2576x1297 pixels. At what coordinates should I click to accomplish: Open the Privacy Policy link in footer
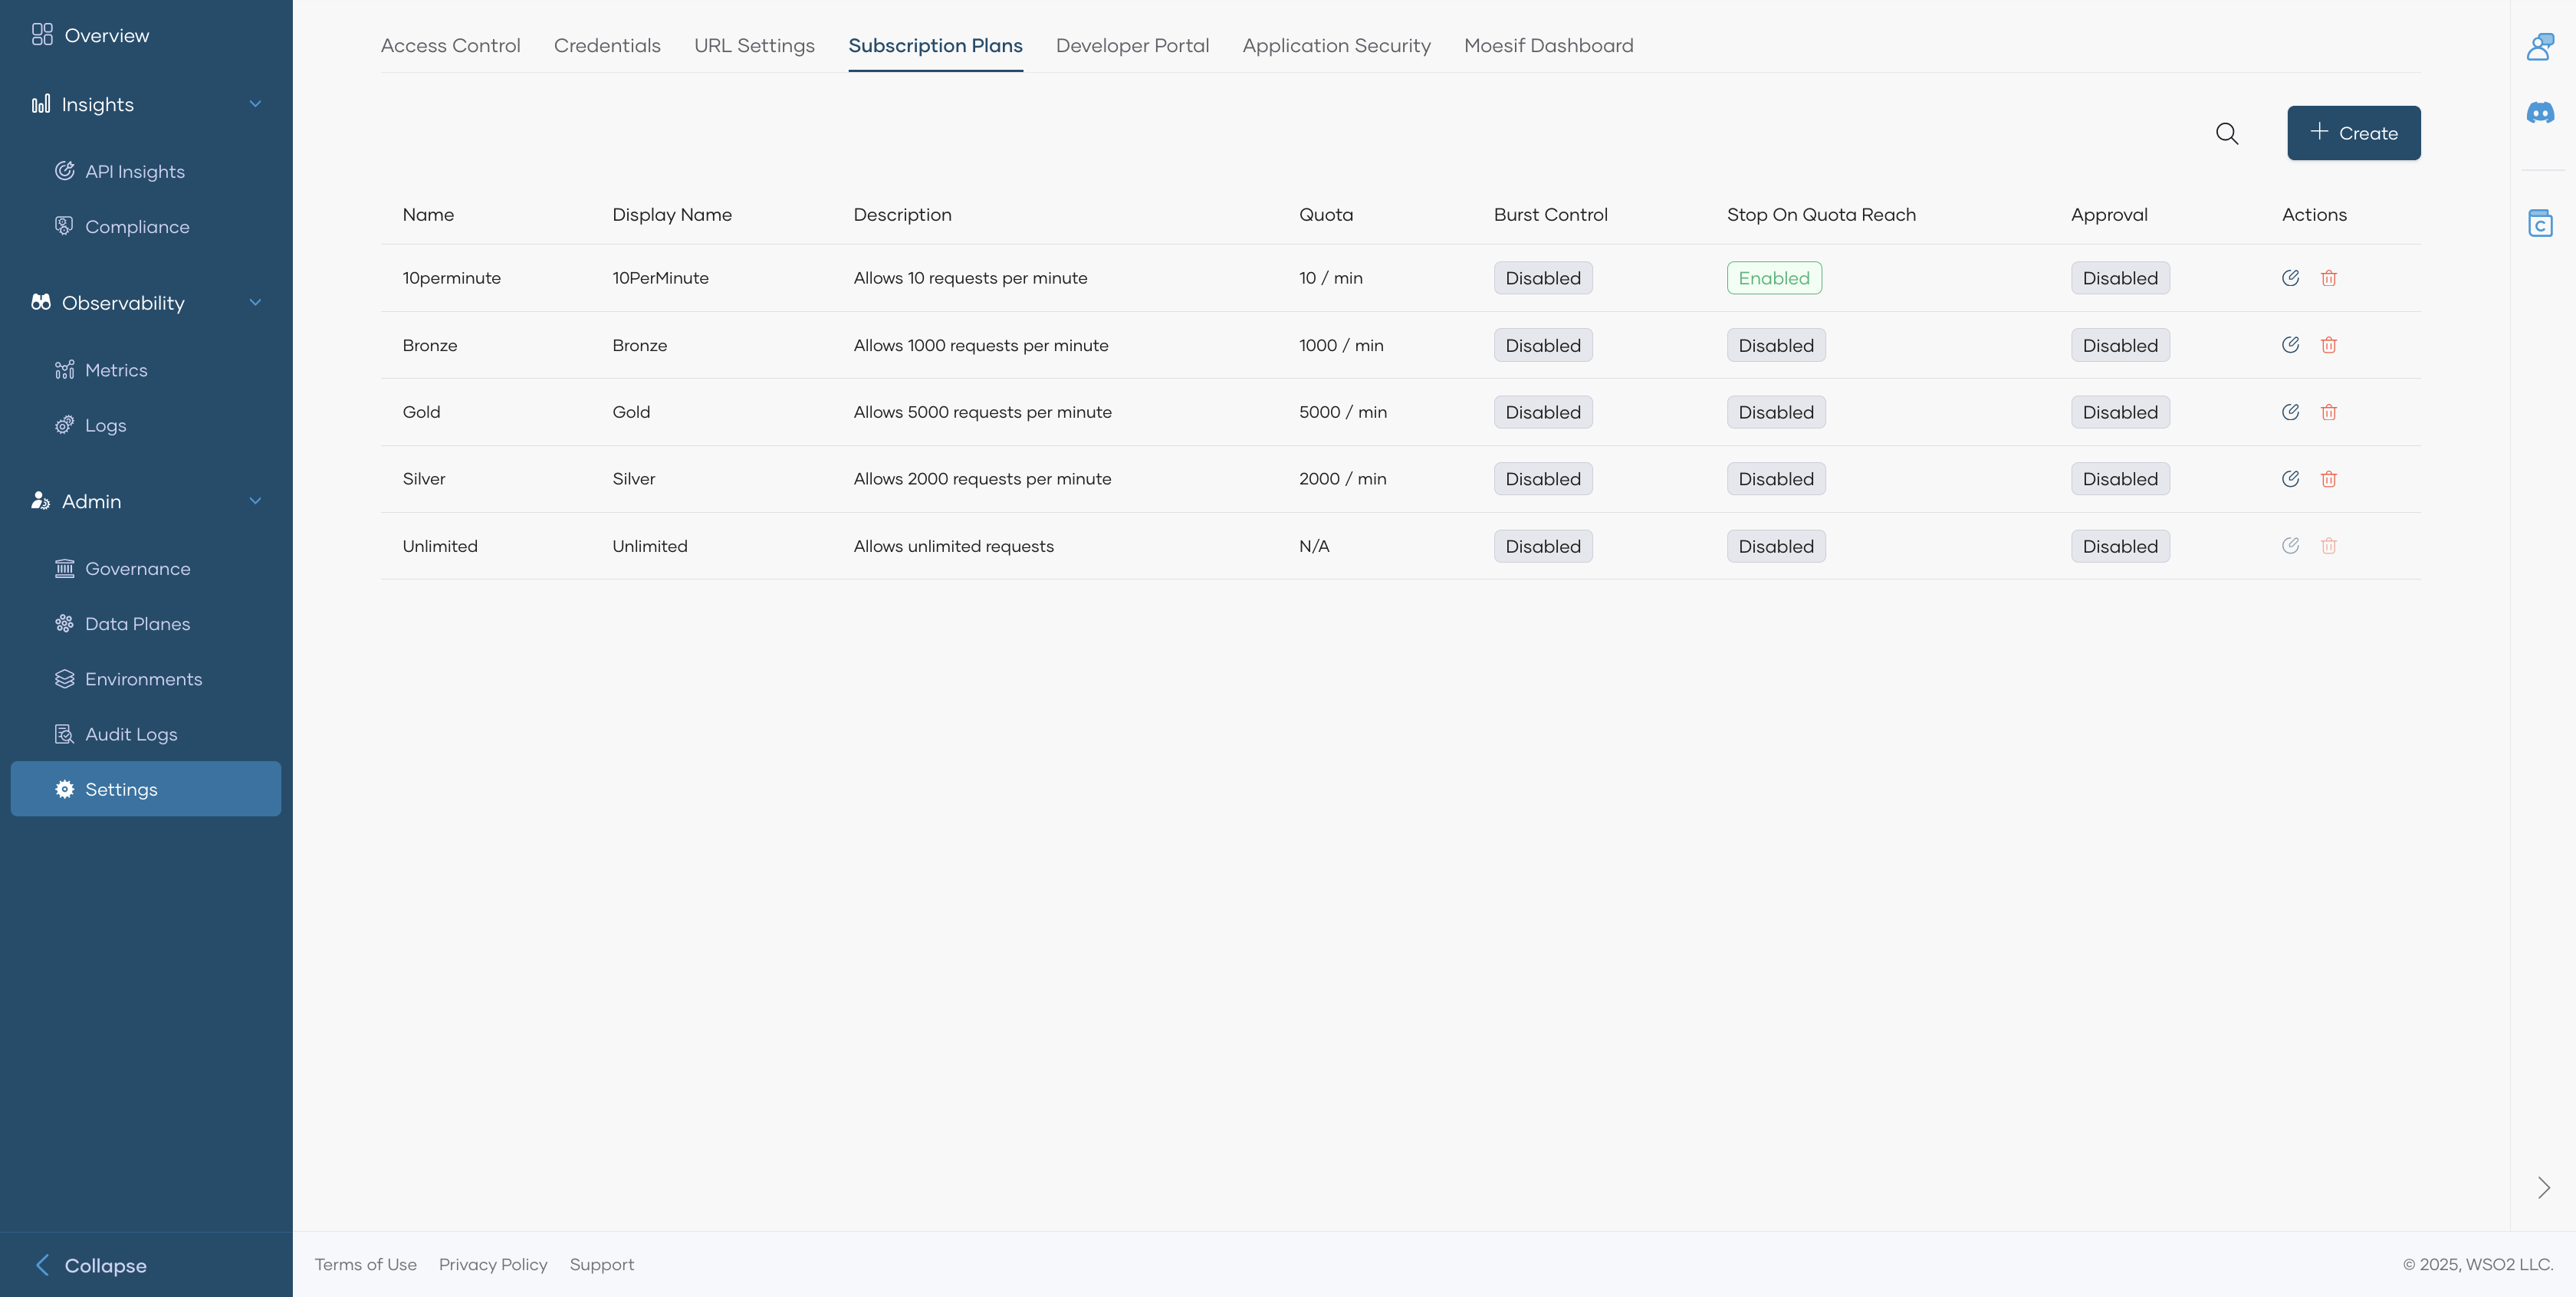(x=493, y=1264)
